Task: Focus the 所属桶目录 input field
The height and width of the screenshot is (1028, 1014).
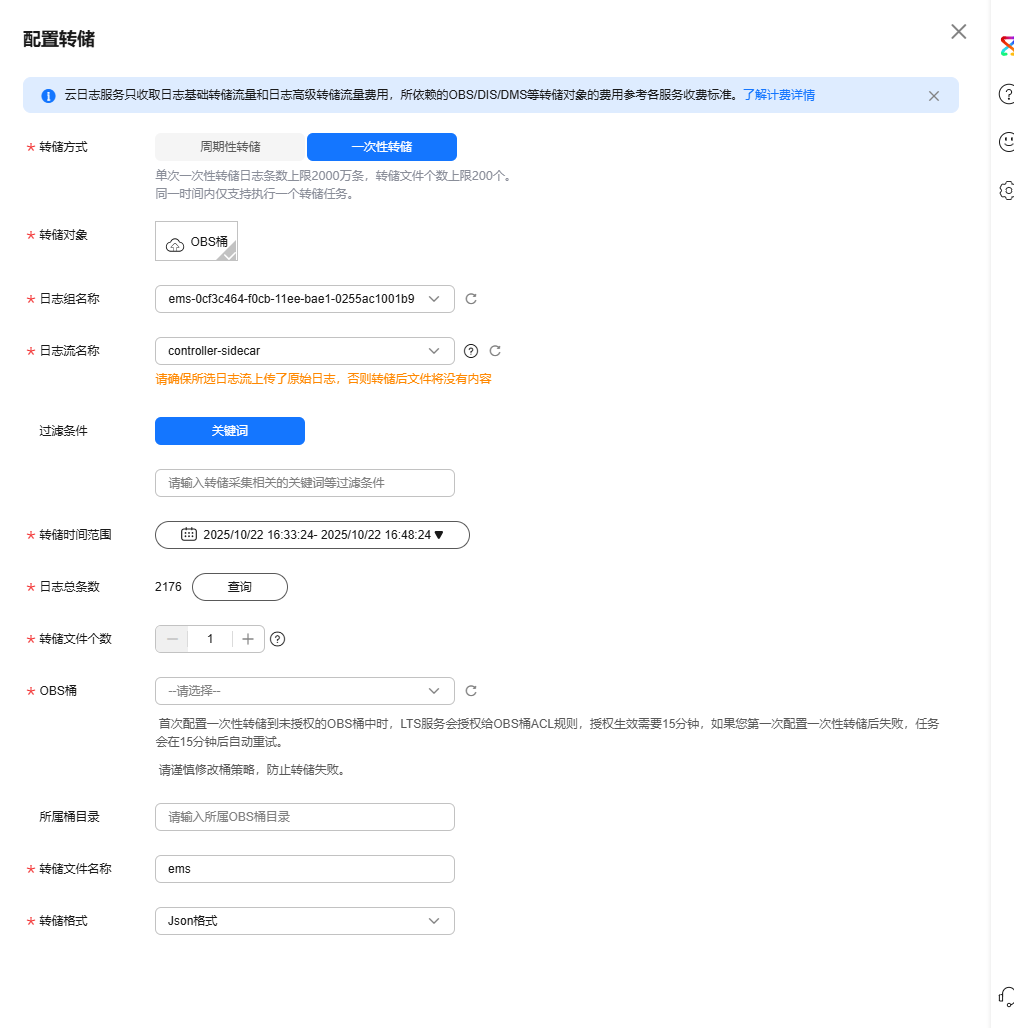Action: click(305, 817)
